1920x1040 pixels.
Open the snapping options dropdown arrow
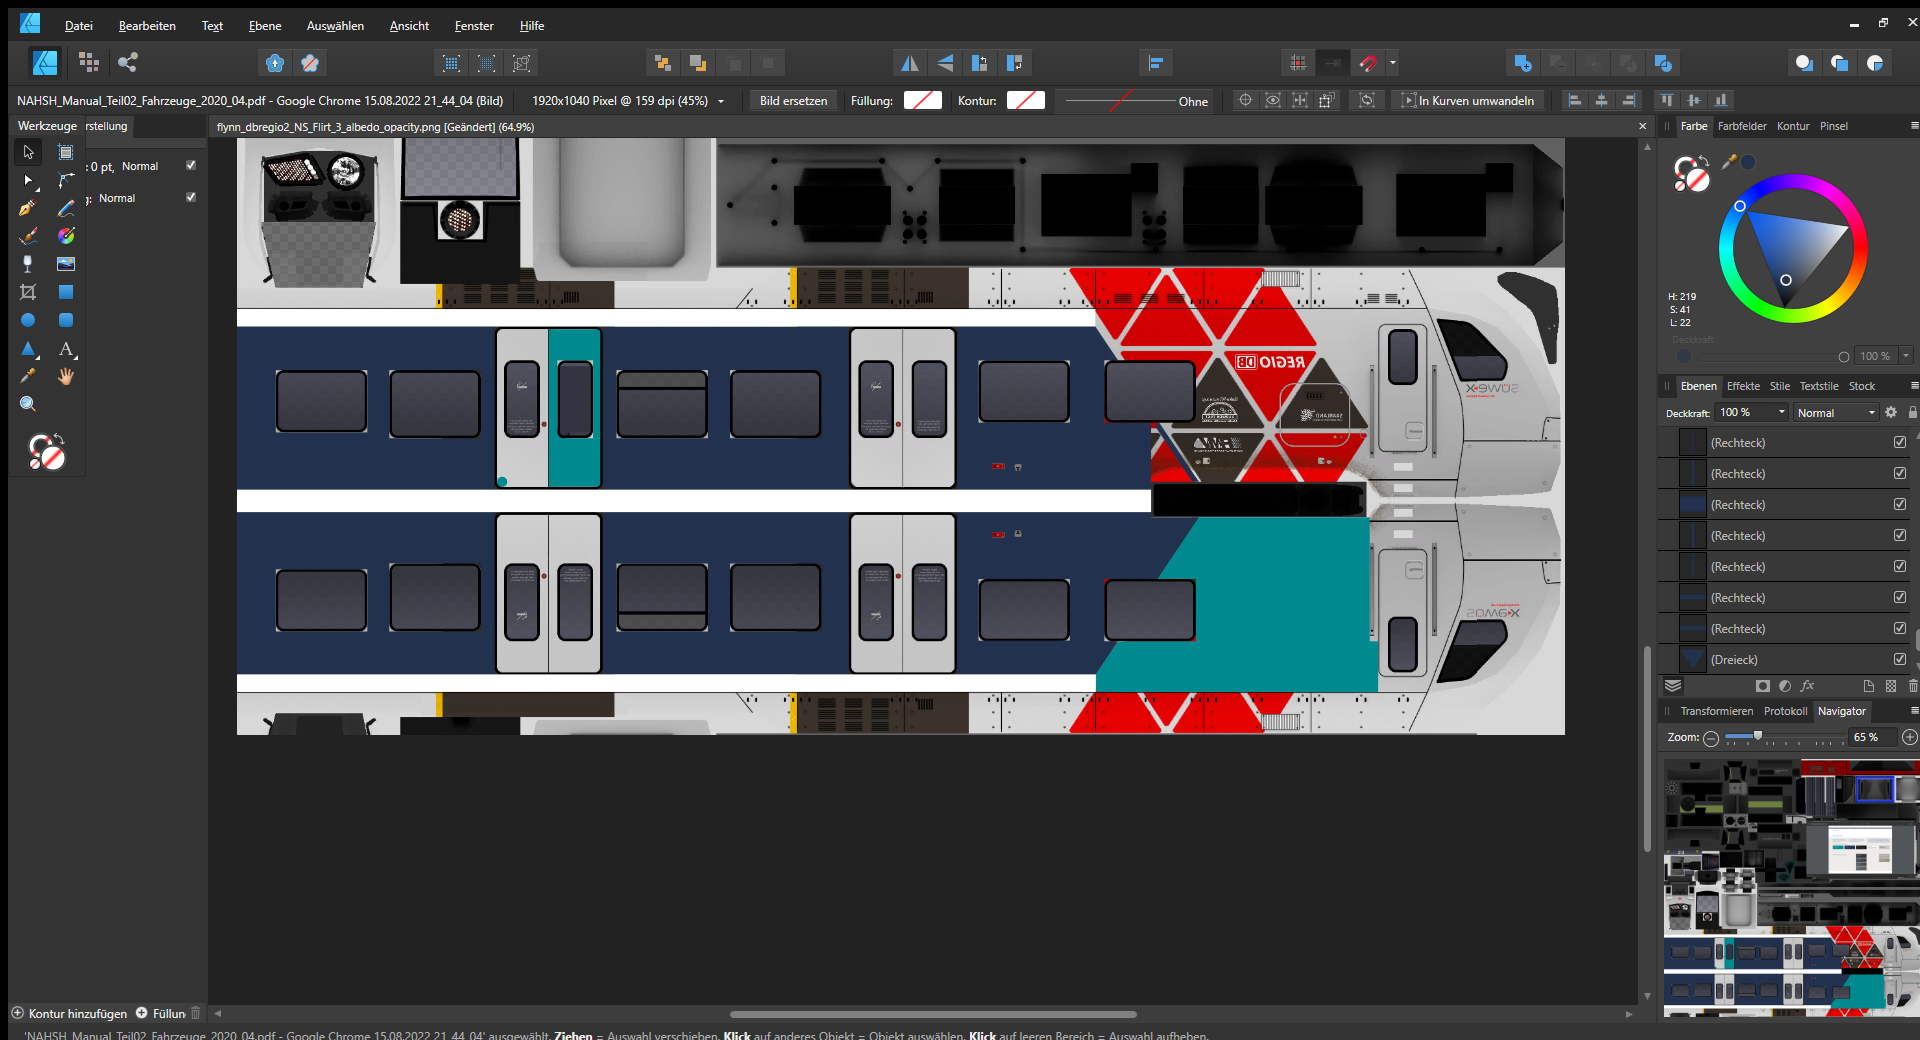click(x=1392, y=63)
